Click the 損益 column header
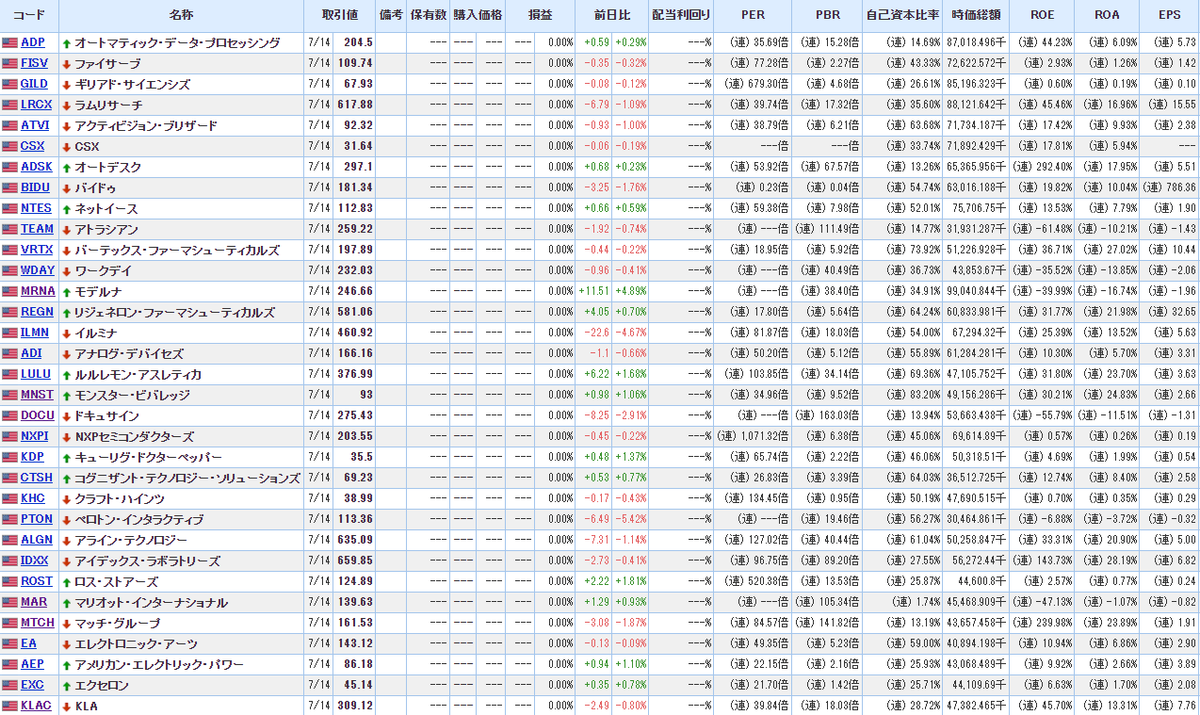 coord(540,16)
